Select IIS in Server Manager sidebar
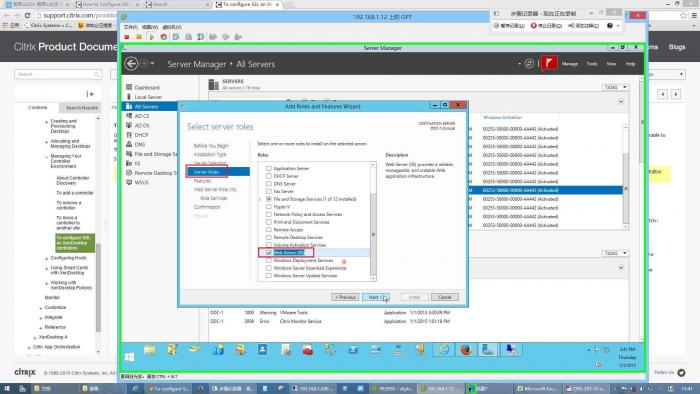Screen dimensions: 700x394 pos(138,163)
